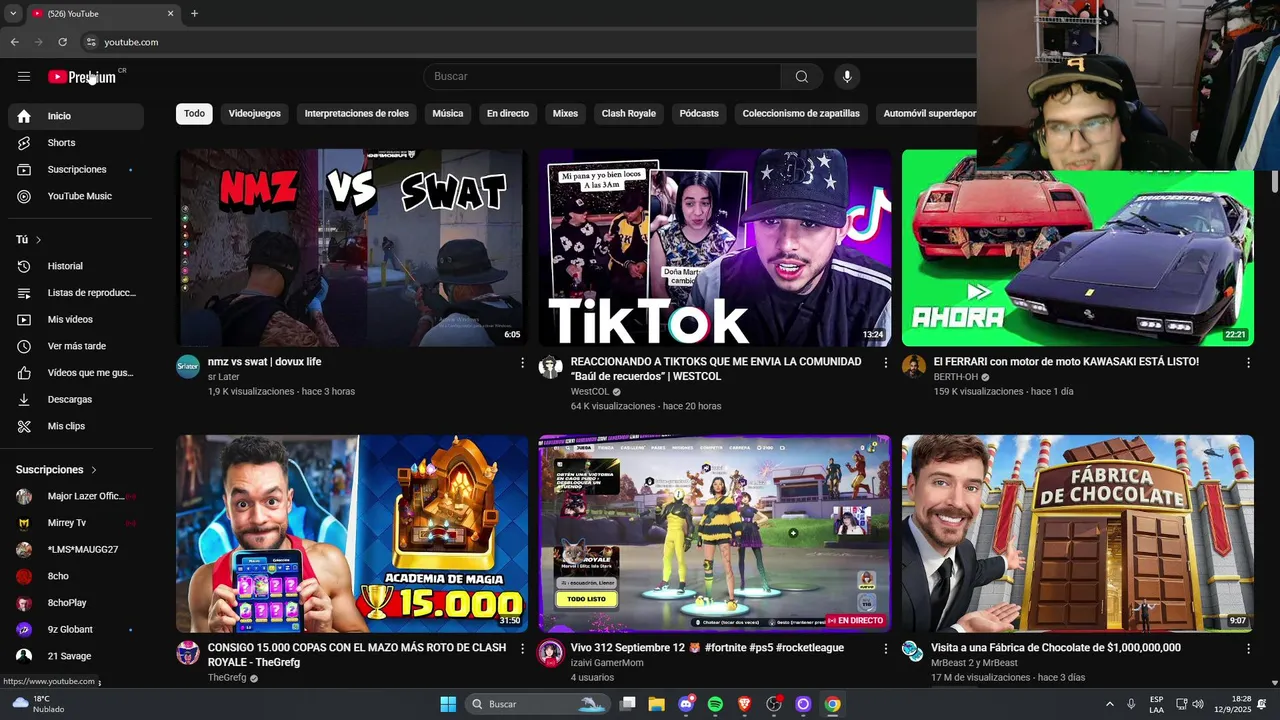Select the Videojuegos filter chip
Viewport: 1280px width, 720px height.
coord(255,114)
